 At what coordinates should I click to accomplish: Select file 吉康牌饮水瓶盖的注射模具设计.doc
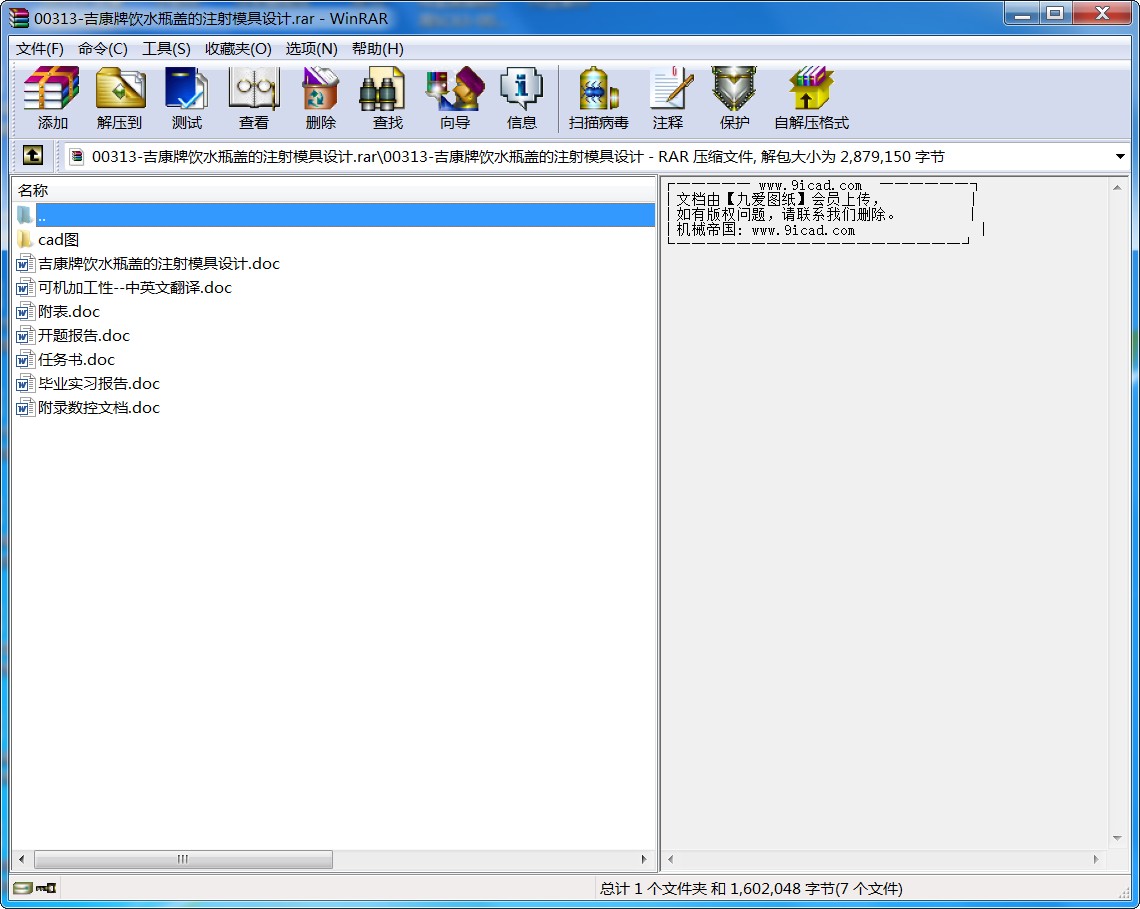158,263
